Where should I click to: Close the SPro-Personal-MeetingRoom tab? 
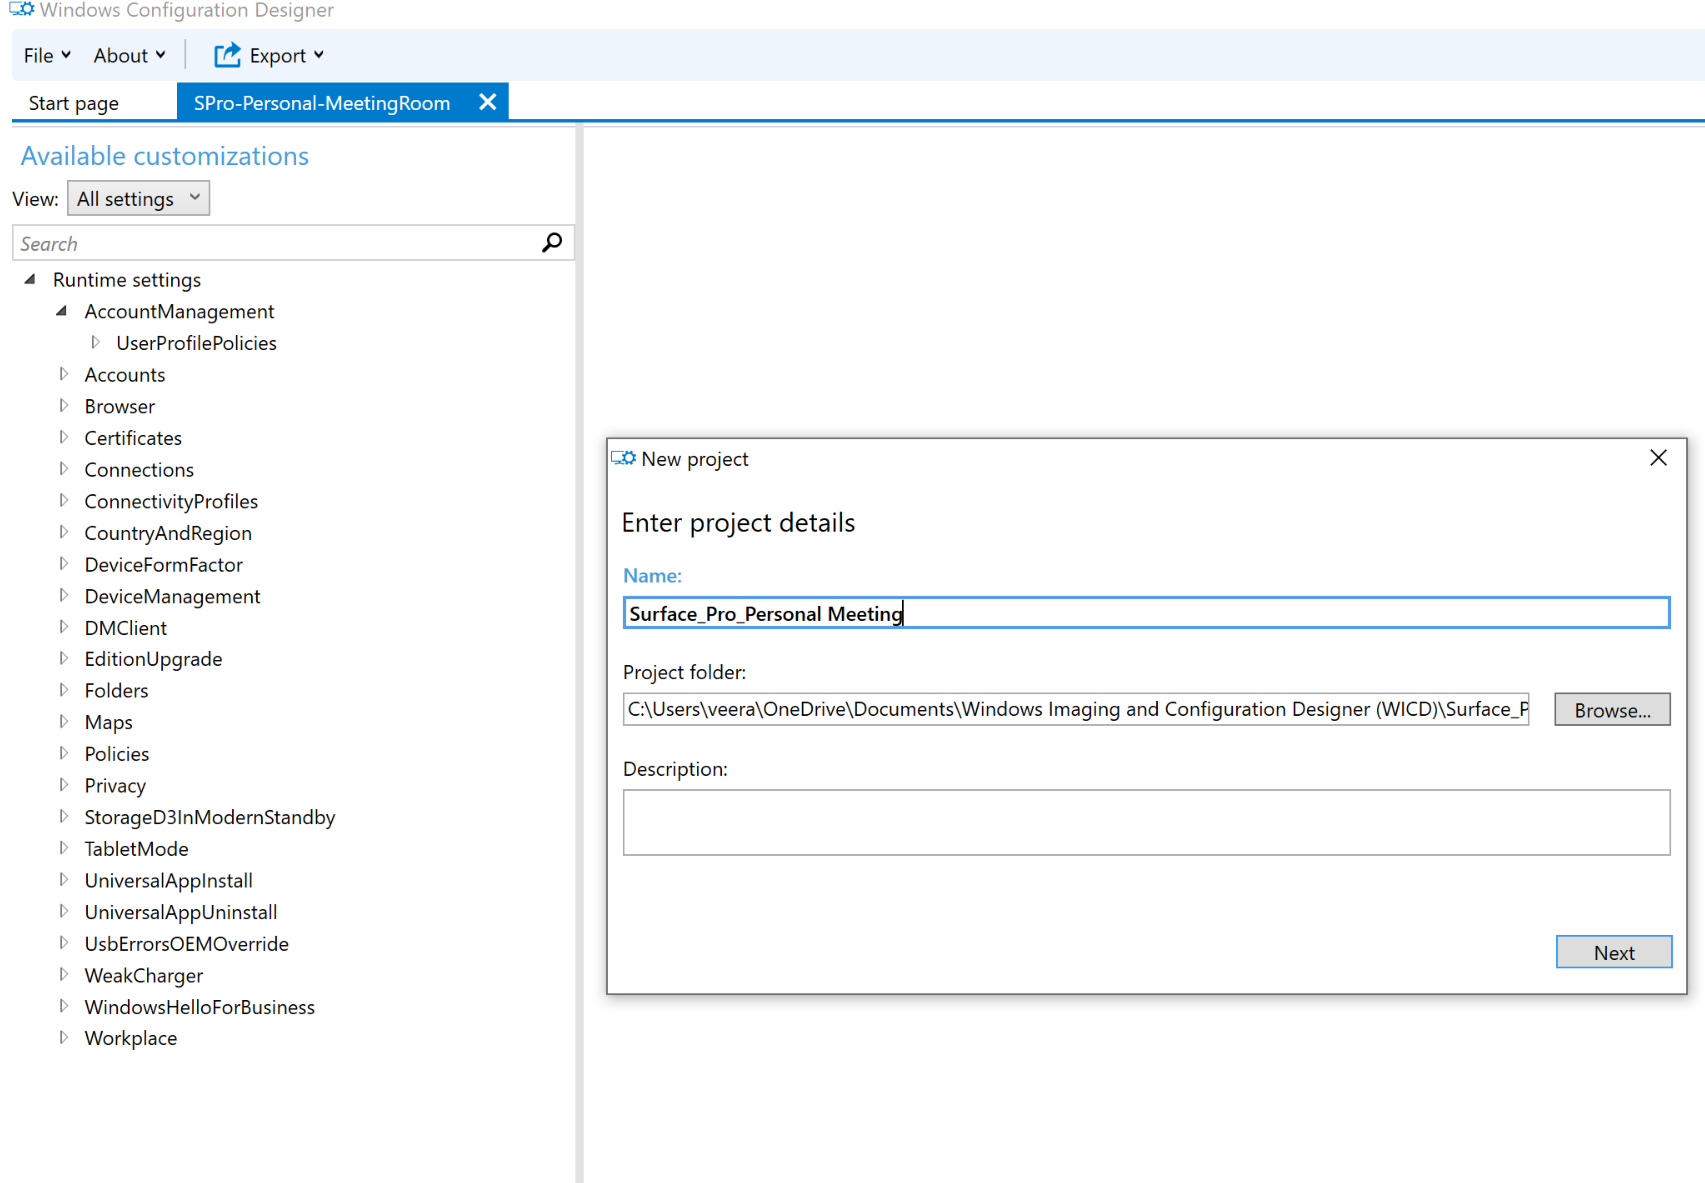(x=488, y=102)
